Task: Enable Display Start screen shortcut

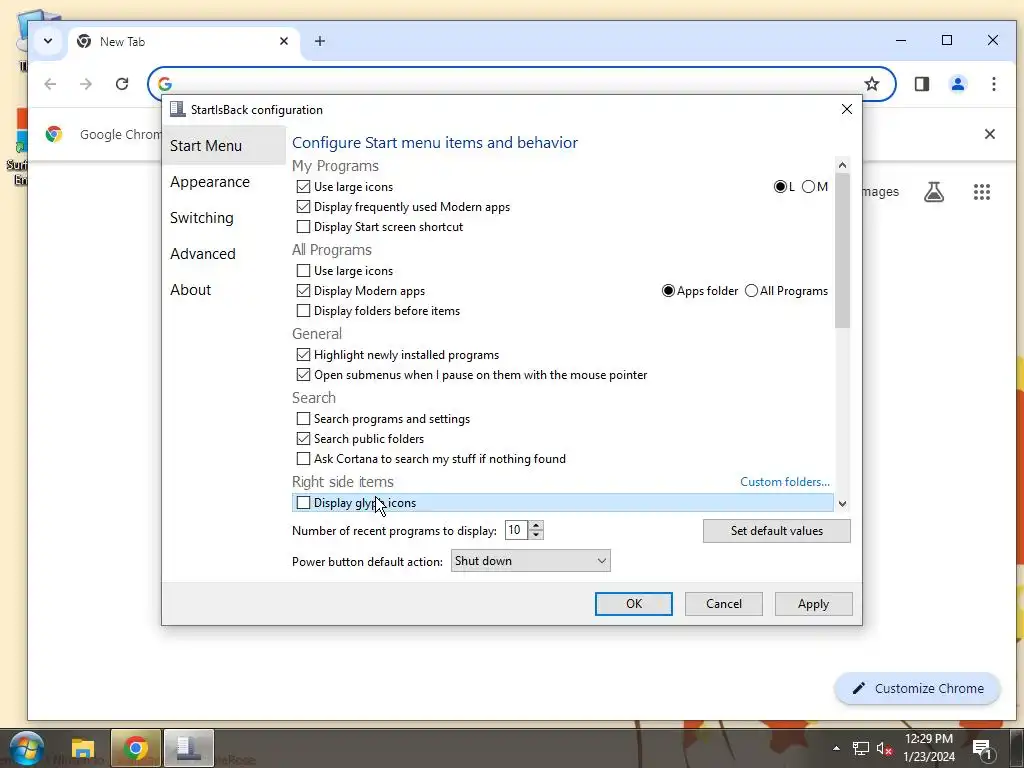Action: click(303, 227)
